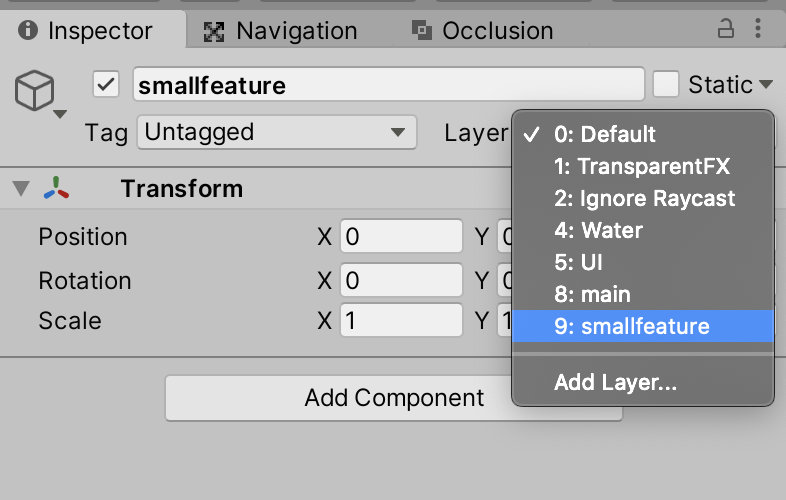This screenshot has height=500, width=786.
Task: Open the Tag dropdown showing Untagged
Action: 276,132
